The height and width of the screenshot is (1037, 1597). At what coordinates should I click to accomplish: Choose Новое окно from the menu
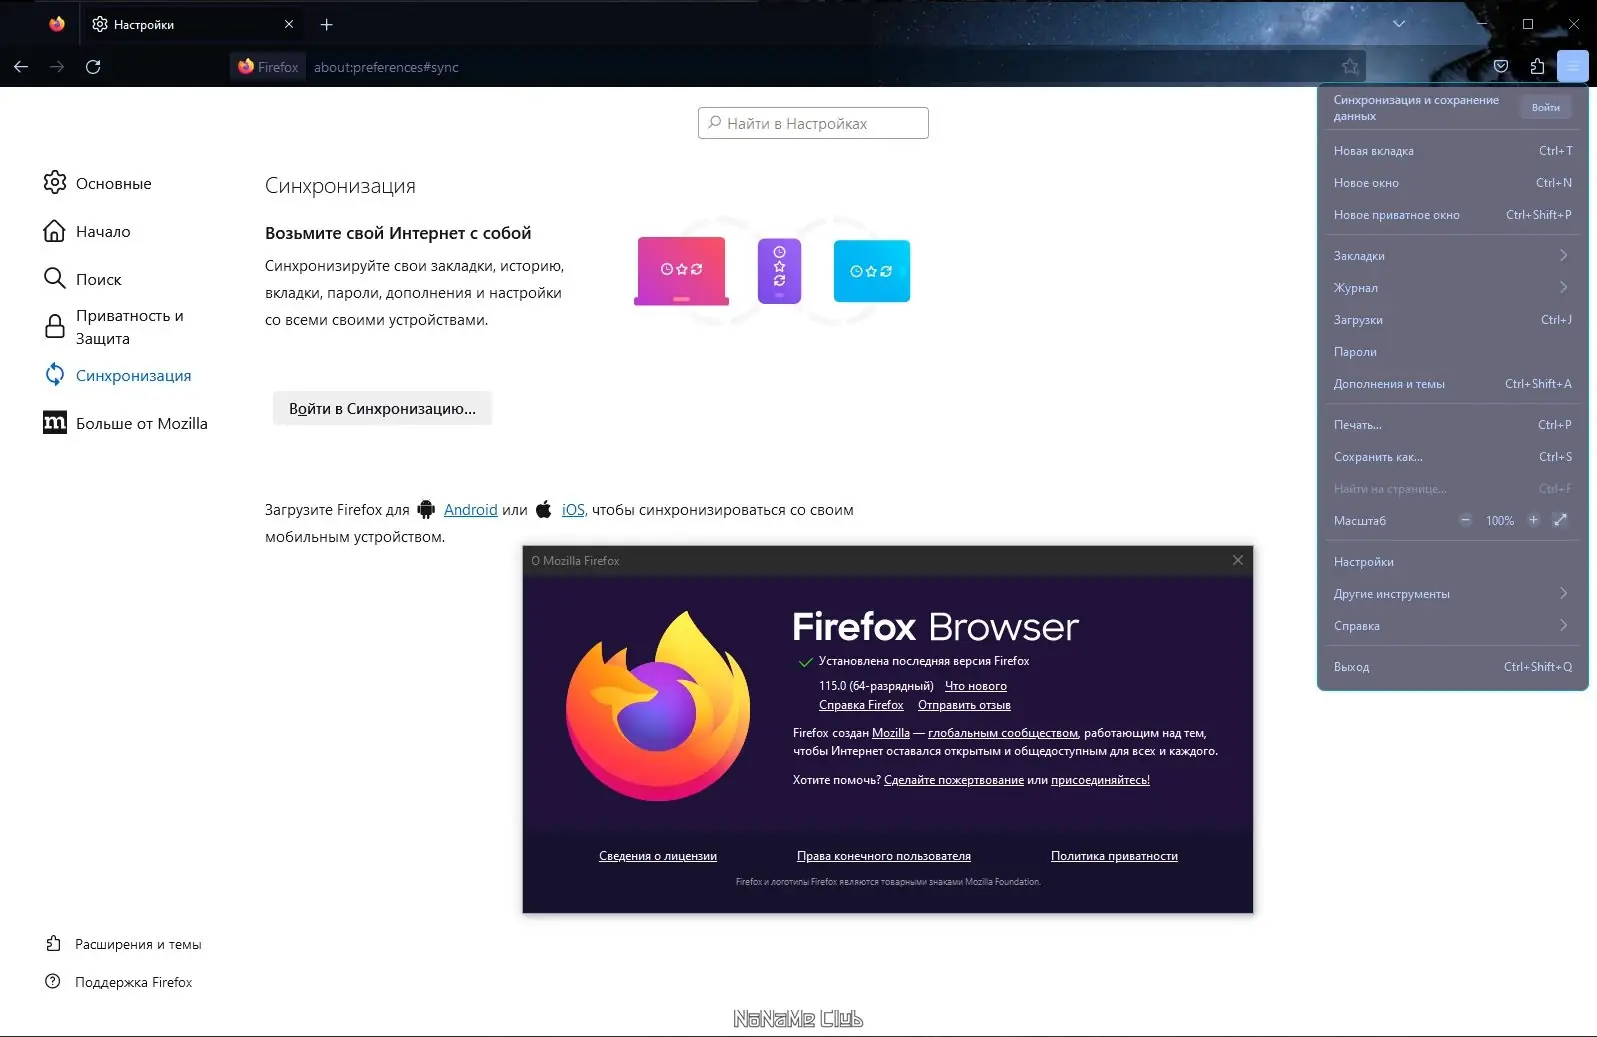(x=1453, y=183)
